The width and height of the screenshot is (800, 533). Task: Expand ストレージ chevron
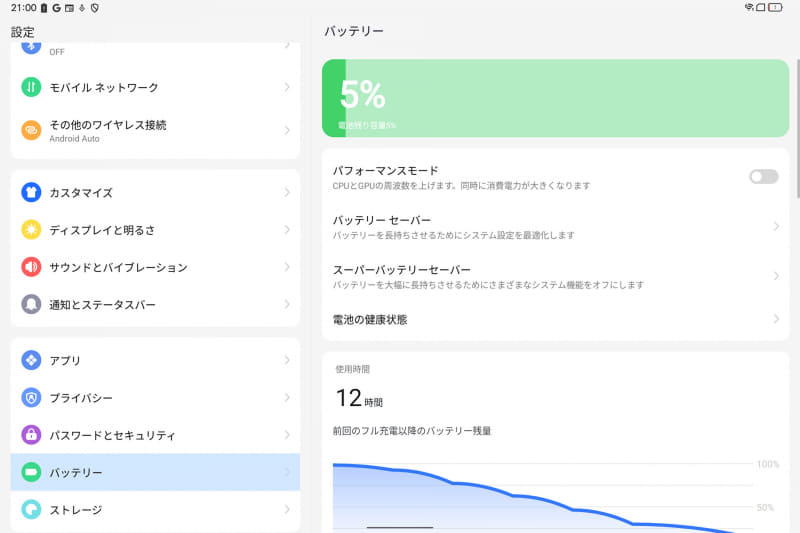pos(287,510)
